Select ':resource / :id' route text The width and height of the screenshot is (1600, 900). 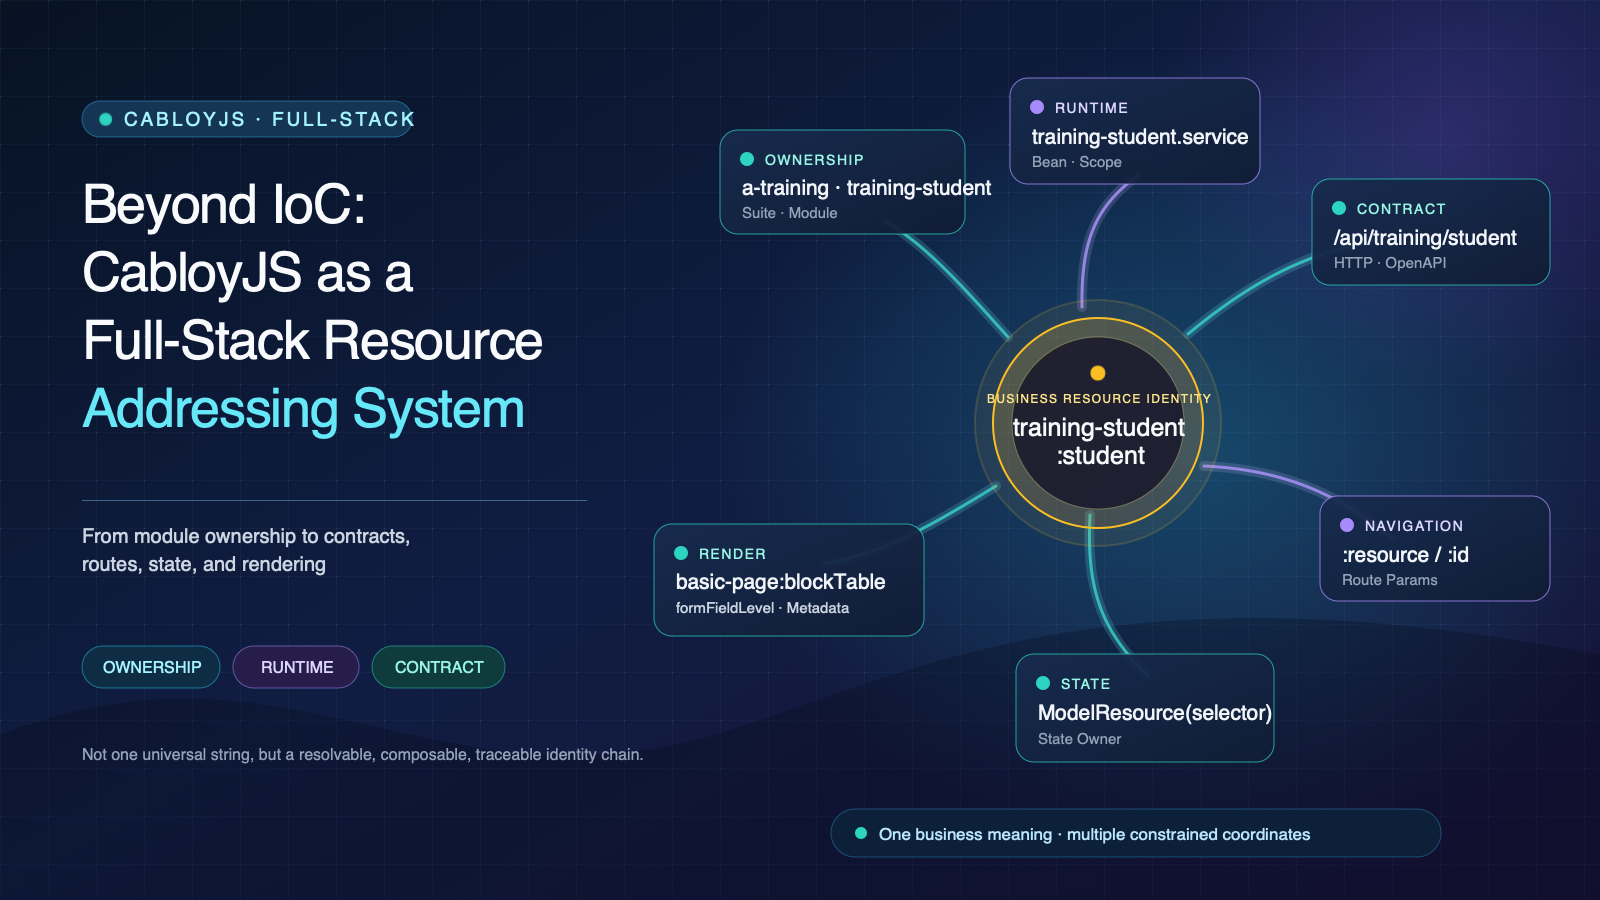point(1405,555)
